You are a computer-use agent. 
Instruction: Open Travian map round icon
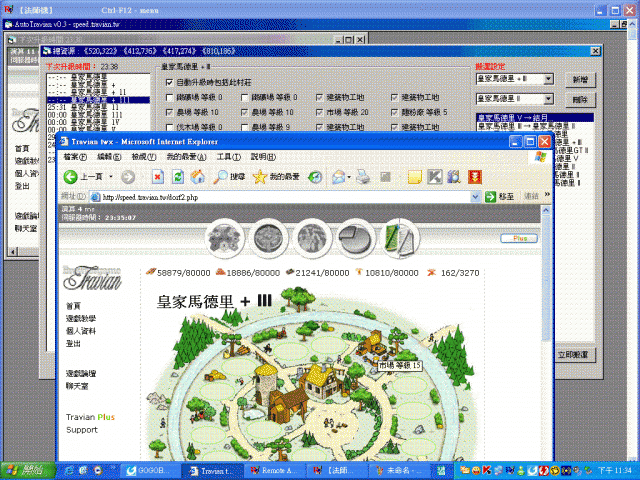click(312, 238)
